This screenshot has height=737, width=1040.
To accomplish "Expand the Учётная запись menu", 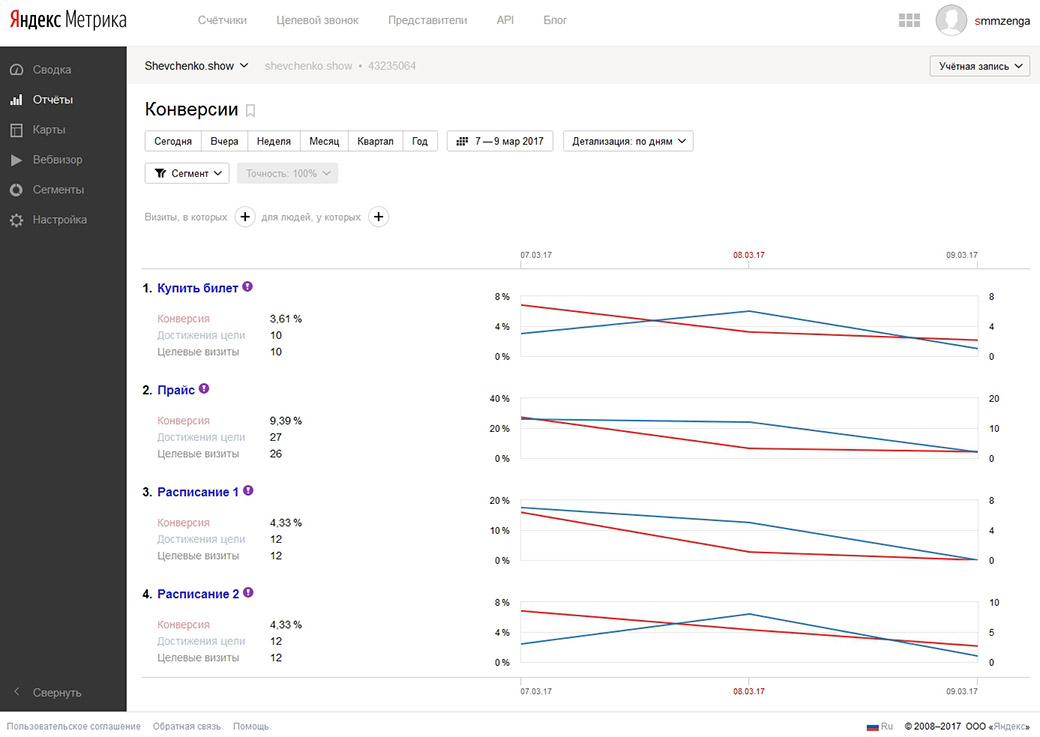I will tap(979, 66).
